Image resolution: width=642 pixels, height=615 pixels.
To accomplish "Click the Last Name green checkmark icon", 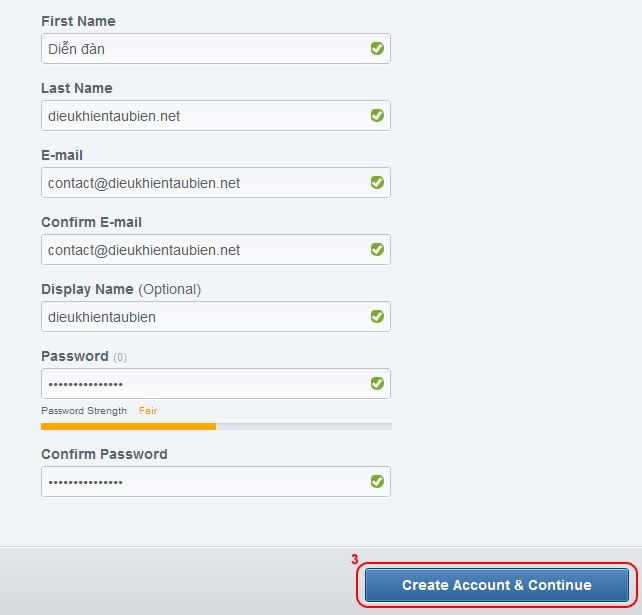I will point(377,115).
